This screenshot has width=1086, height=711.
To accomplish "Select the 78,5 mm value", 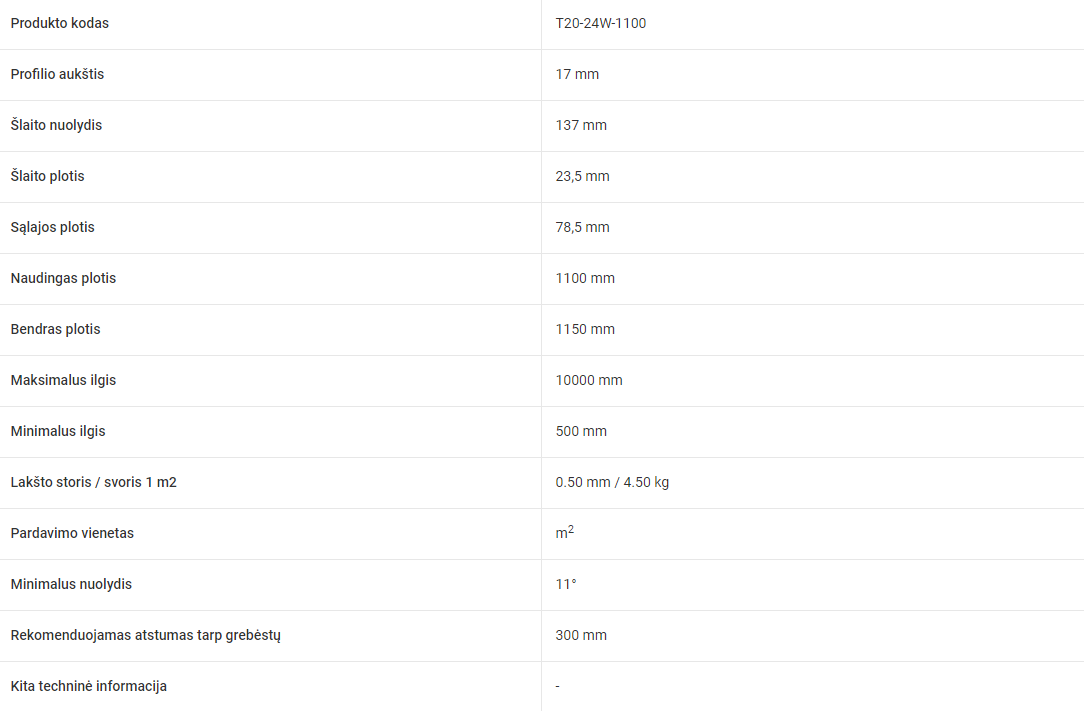I will coord(582,227).
